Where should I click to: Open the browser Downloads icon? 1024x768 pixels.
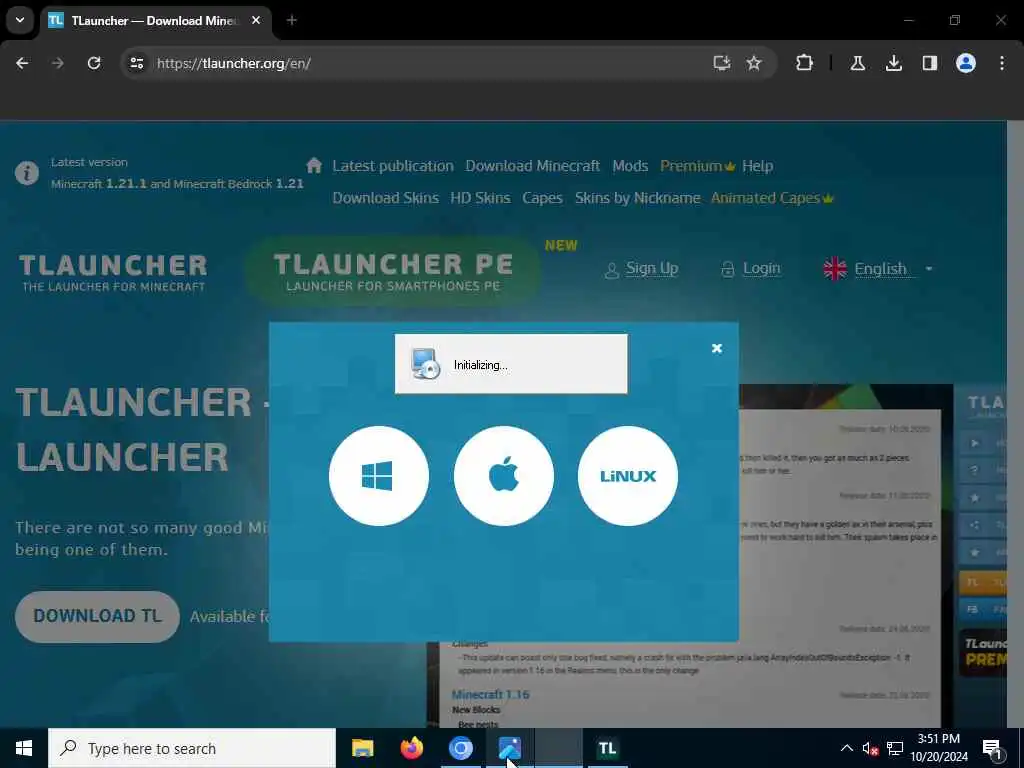tap(893, 63)
